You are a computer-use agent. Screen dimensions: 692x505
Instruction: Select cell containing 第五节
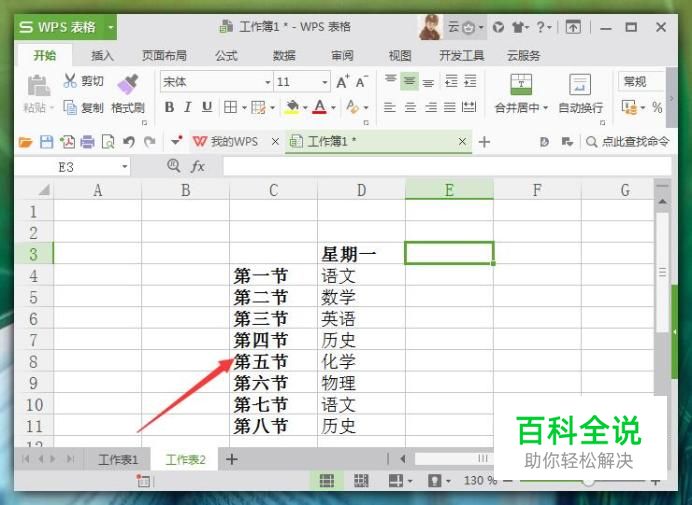coord(273,361)
